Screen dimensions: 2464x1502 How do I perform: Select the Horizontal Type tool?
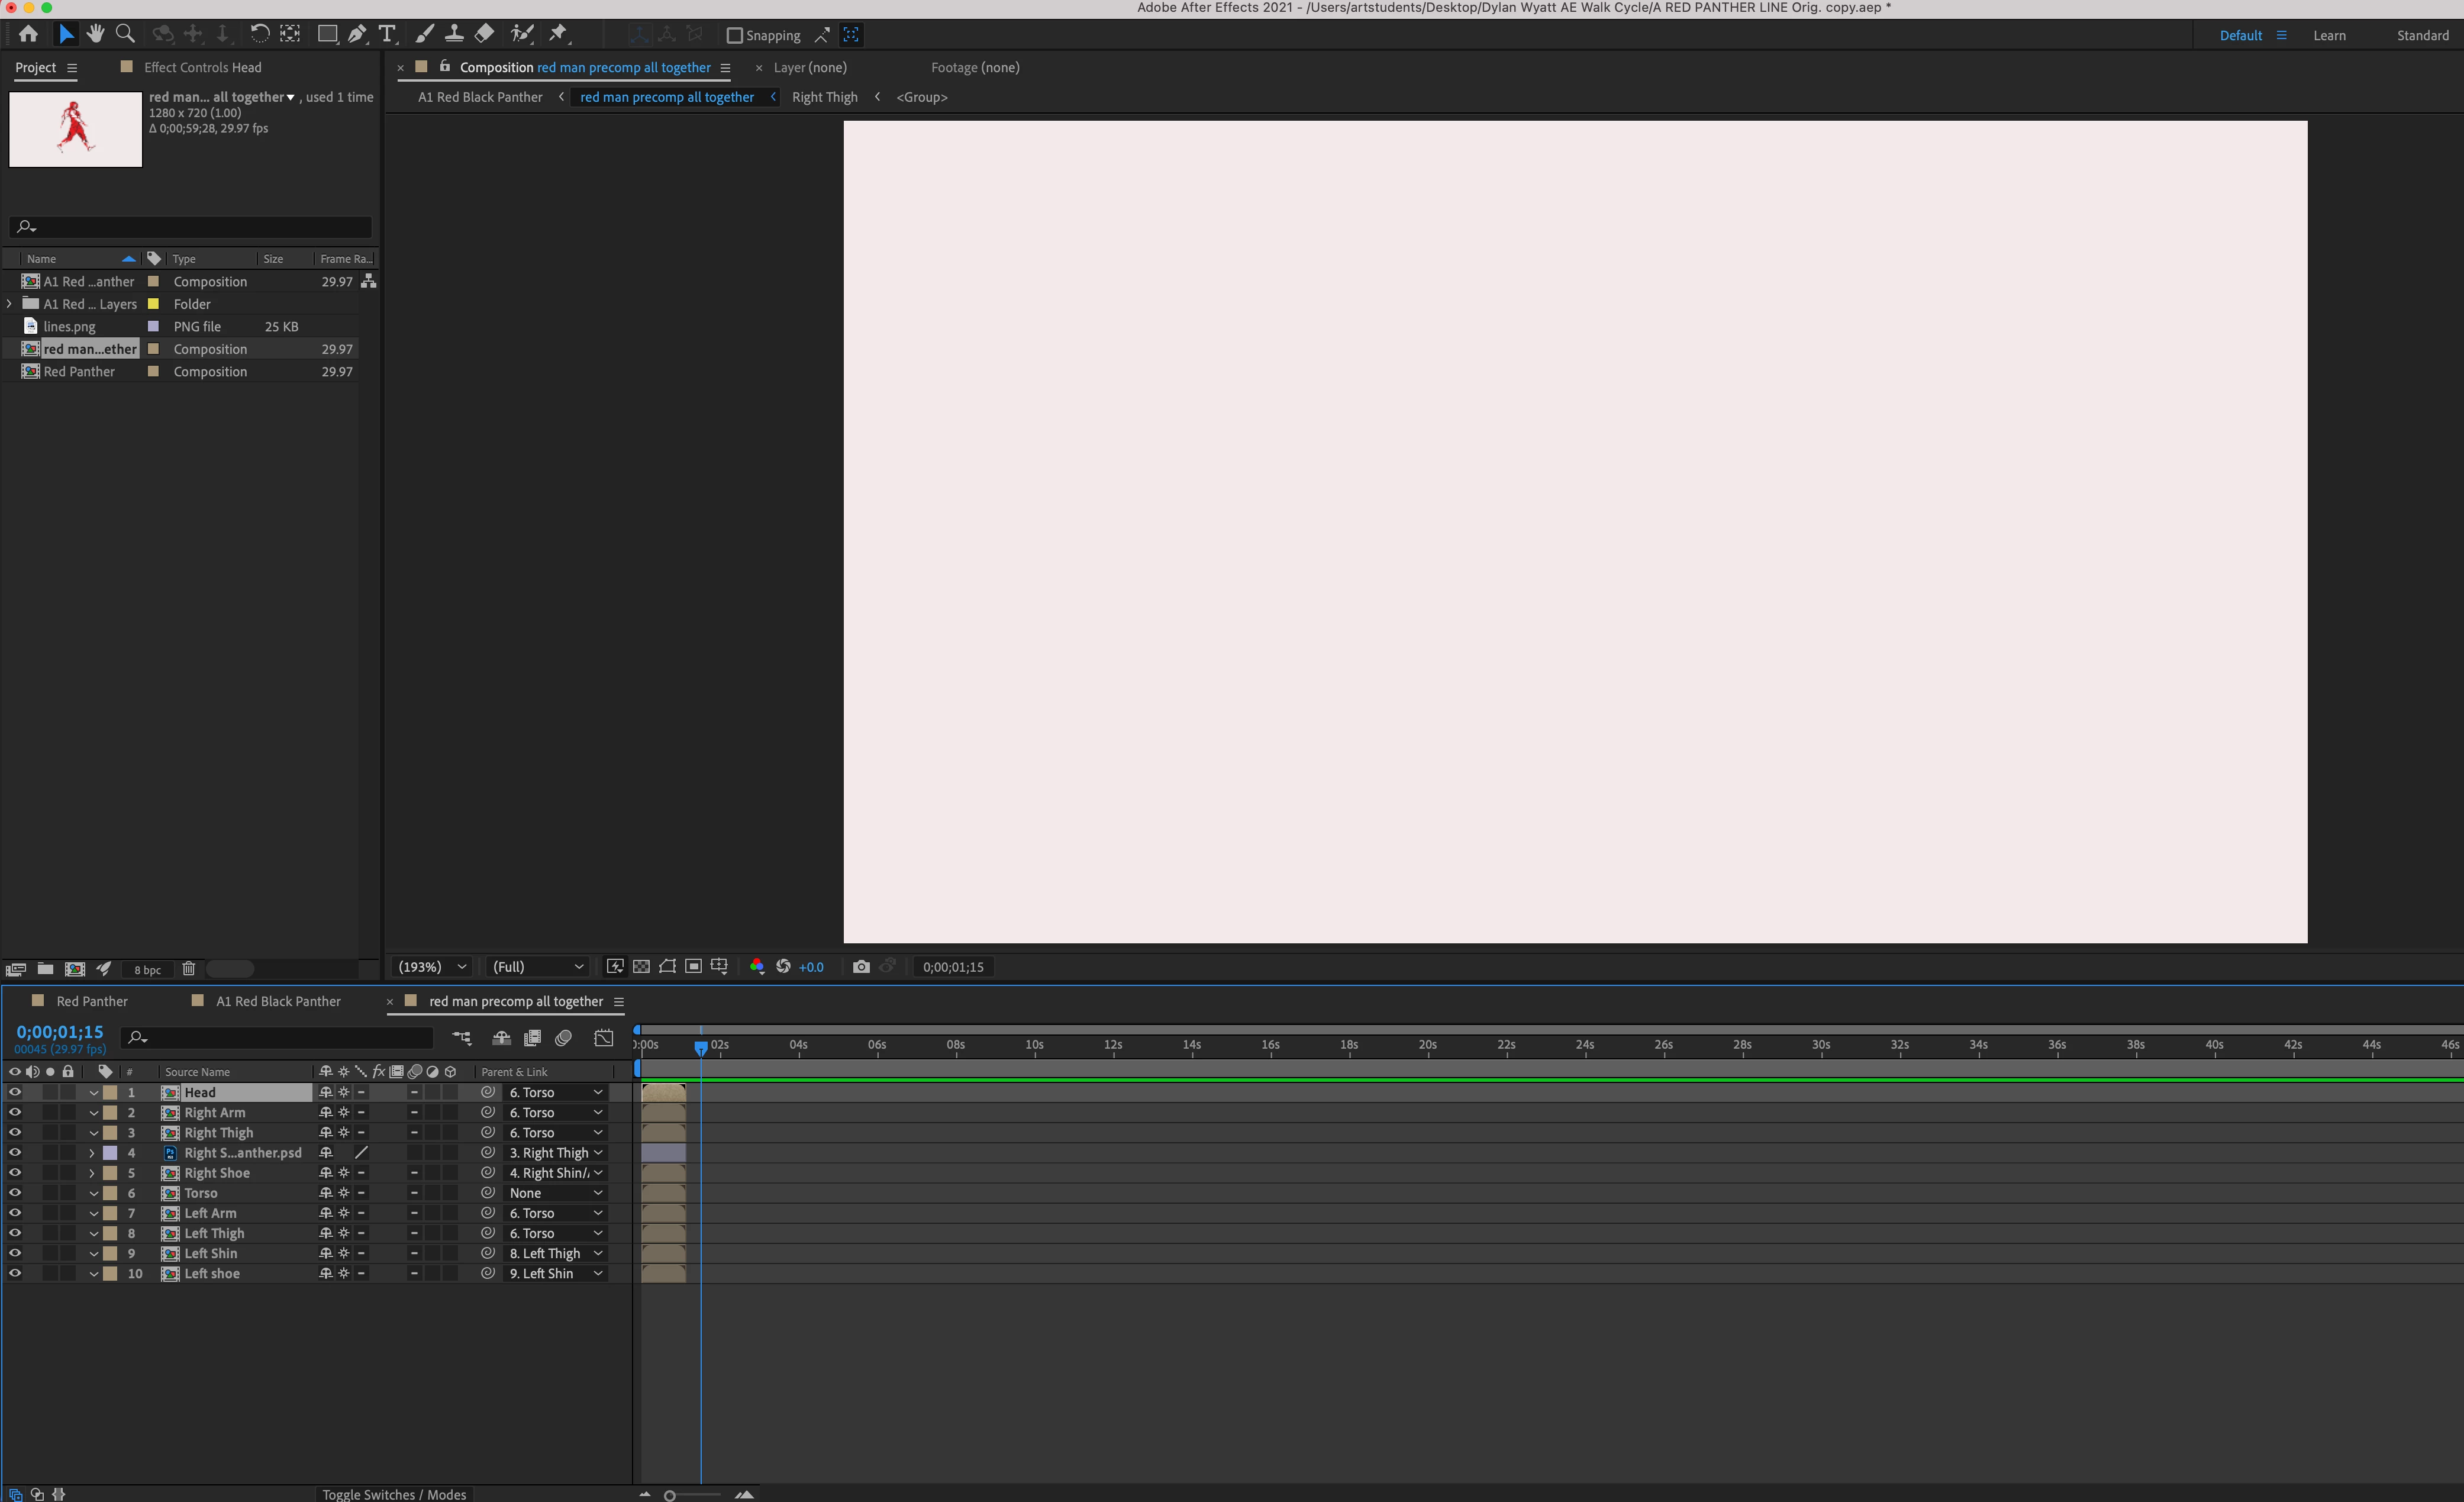387,34
